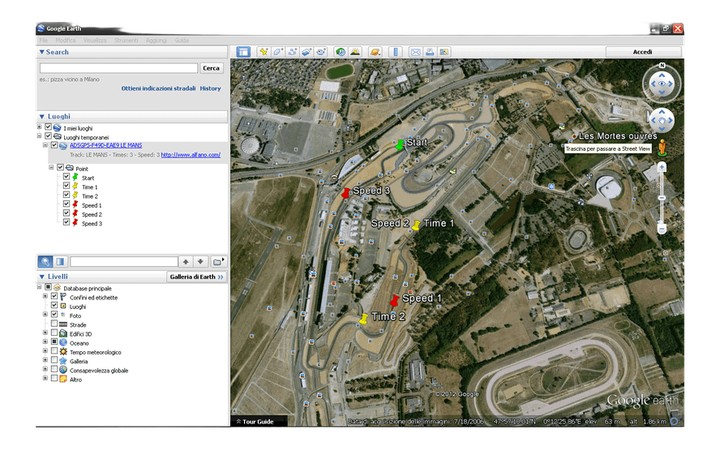The height and width of the screenshot is (451, 720).
Task: Uncheck the Speed 3 placemark checkbox
Action: click(67, 223)
